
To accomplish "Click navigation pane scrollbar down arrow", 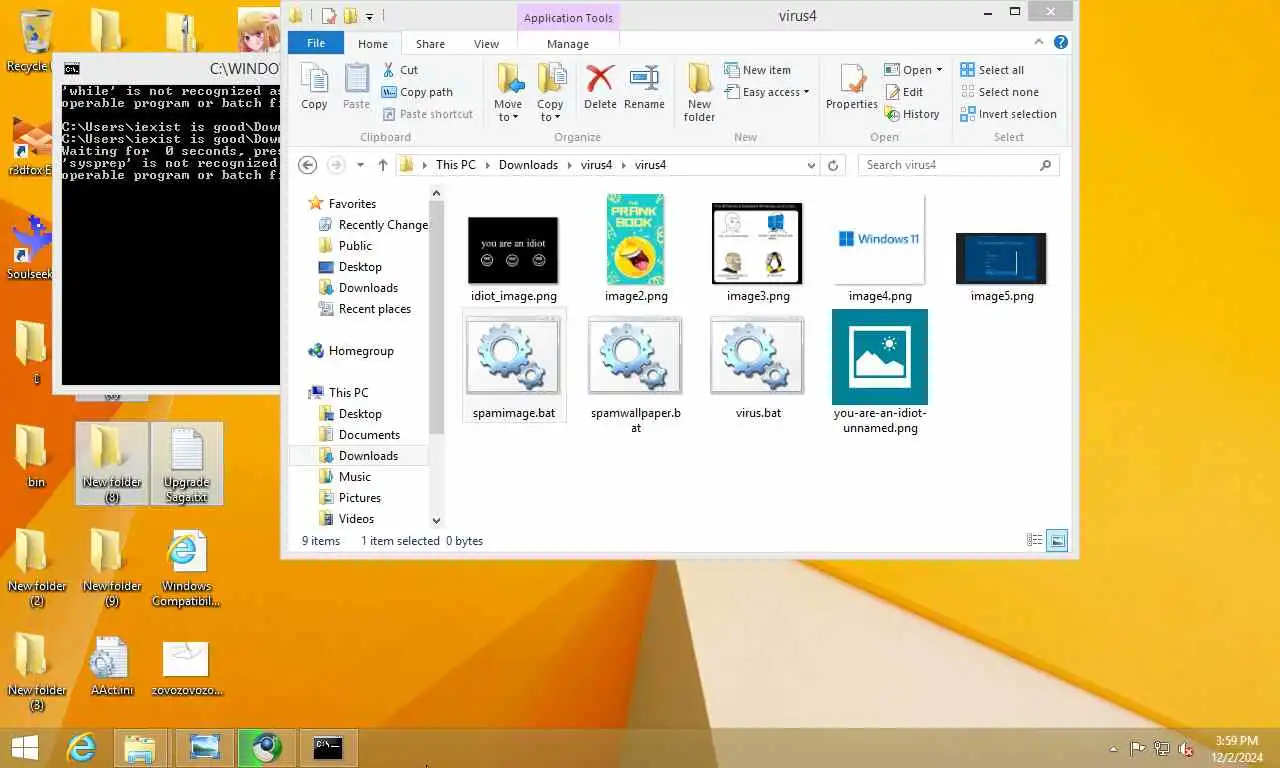I will tap(436, 520).
